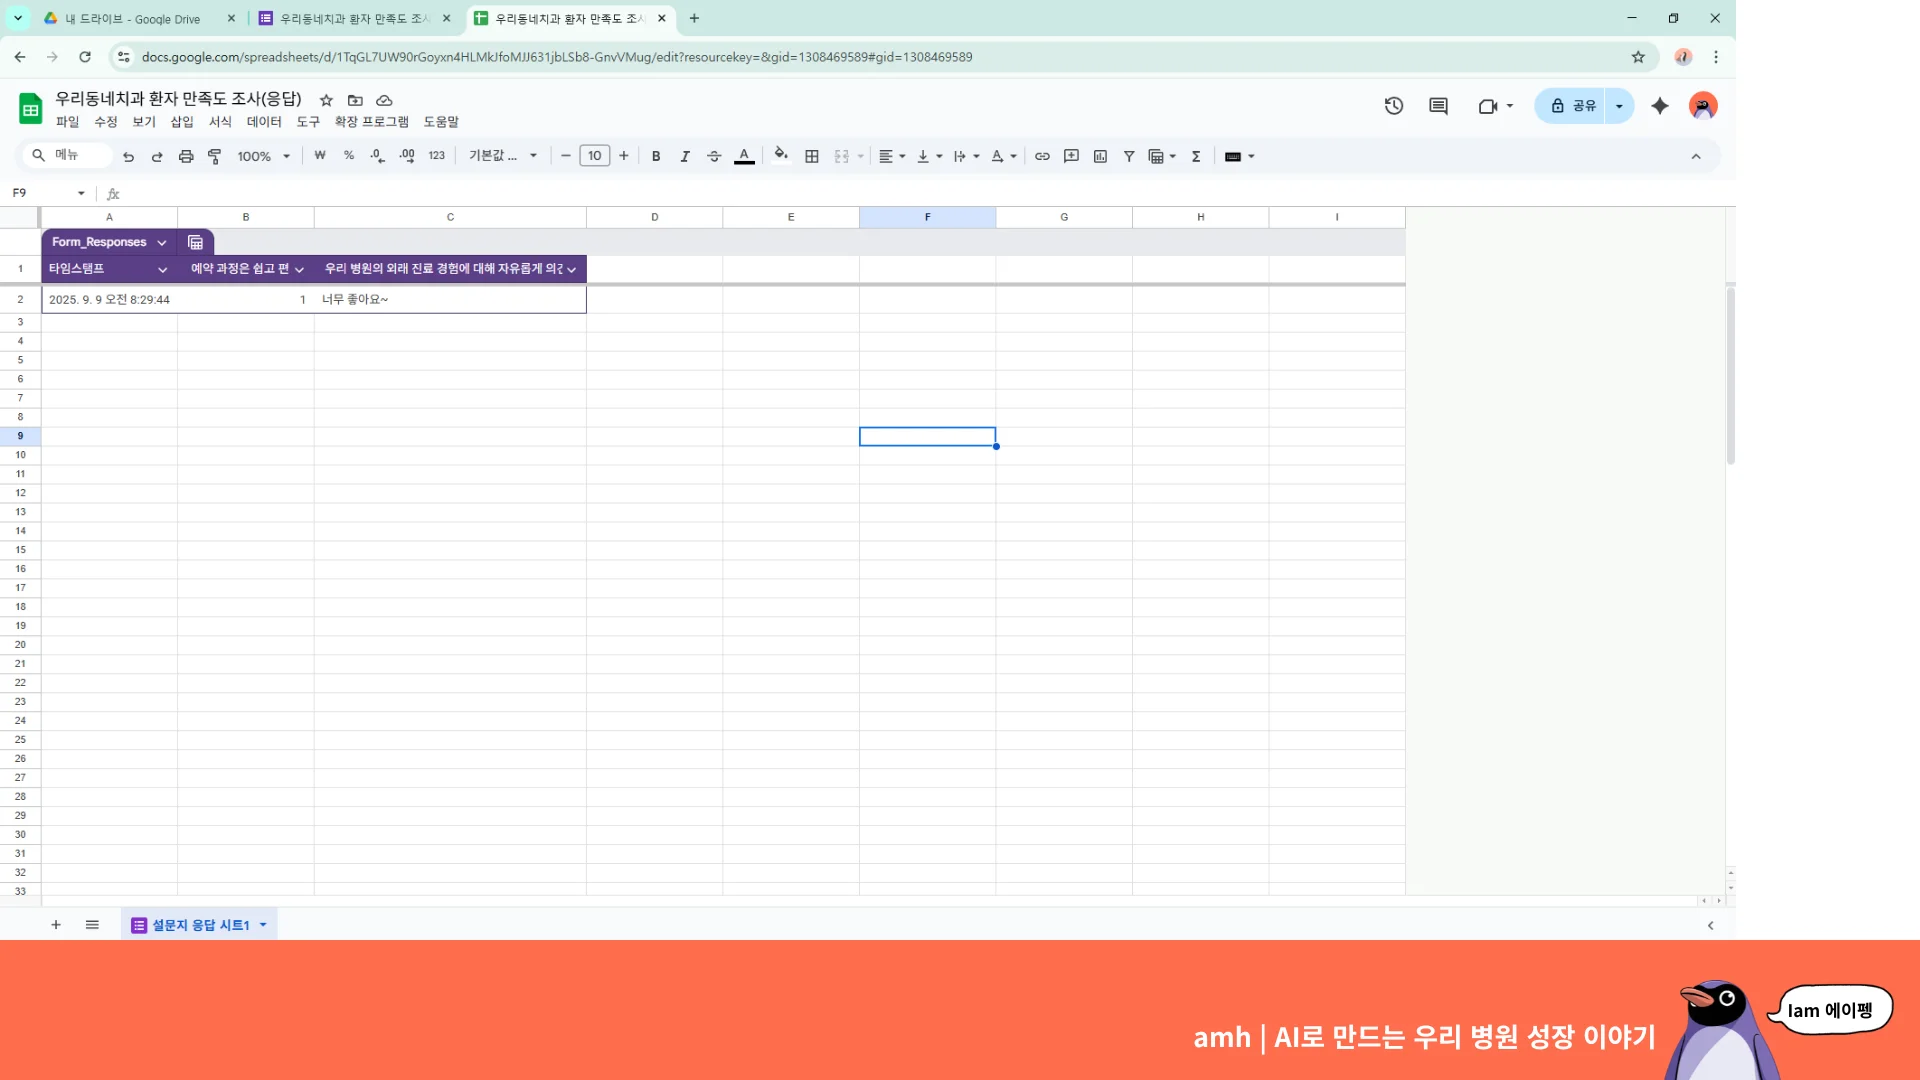Open the borders tool
This screenshot has height=1080, width=1920.
point(812,156)
